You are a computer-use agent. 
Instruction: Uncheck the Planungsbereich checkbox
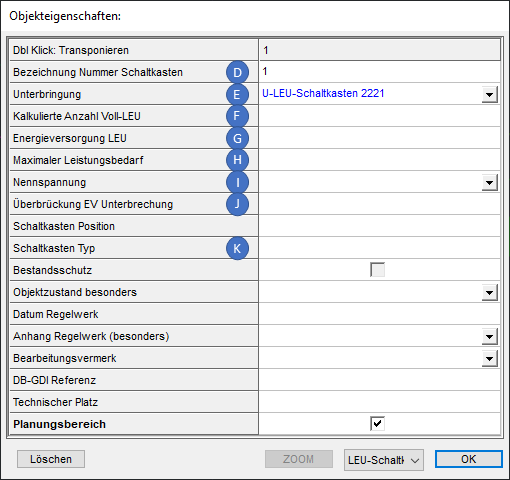coord(377,424)
